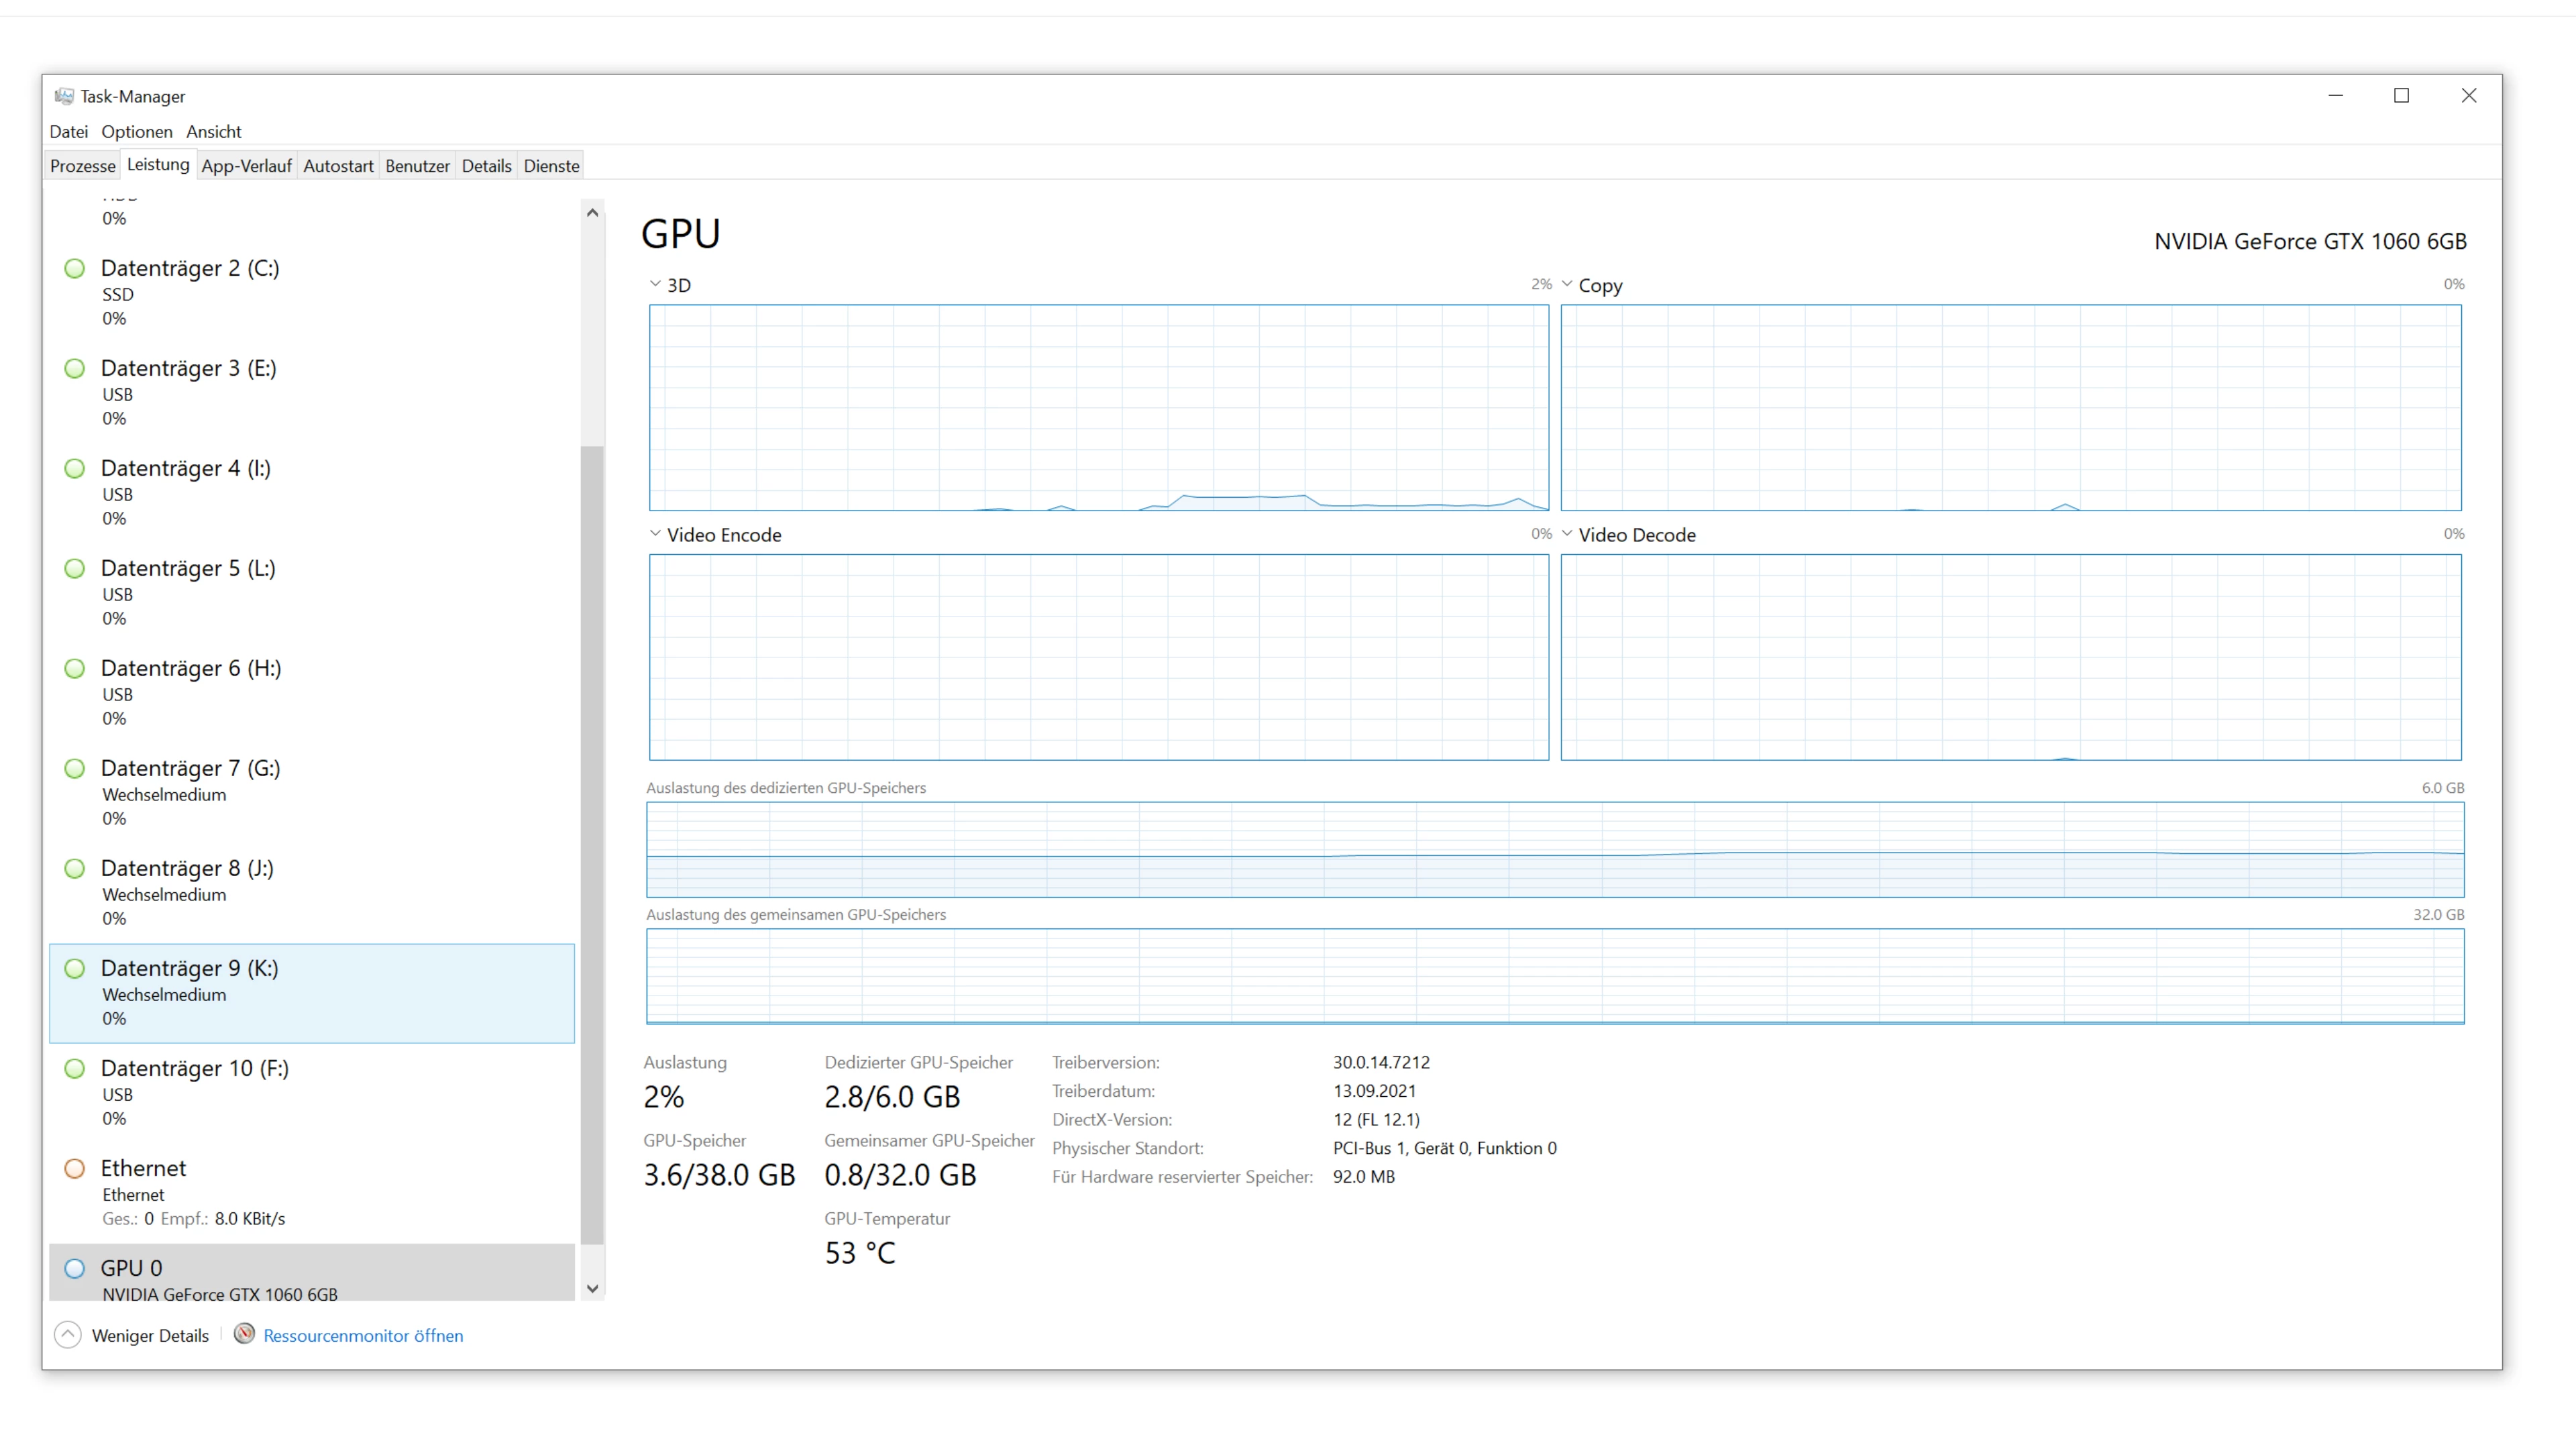Screen dimensions: 2576x1449
Task: Open the Copy engine graph dropdown
Action: pyautogui.click(x=1567, y=284)
